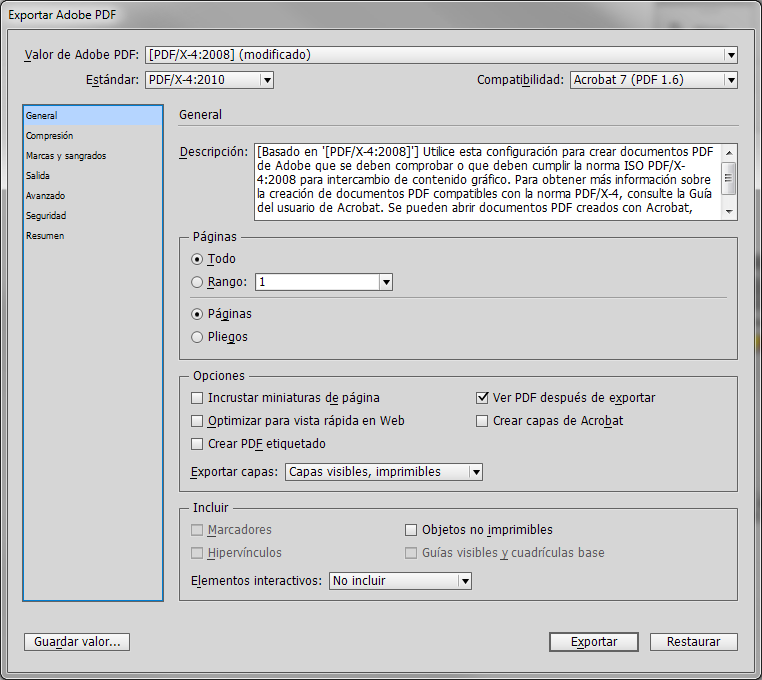Select Compresión in the left panel
762x680 pixels.
(x=49, y=136)
